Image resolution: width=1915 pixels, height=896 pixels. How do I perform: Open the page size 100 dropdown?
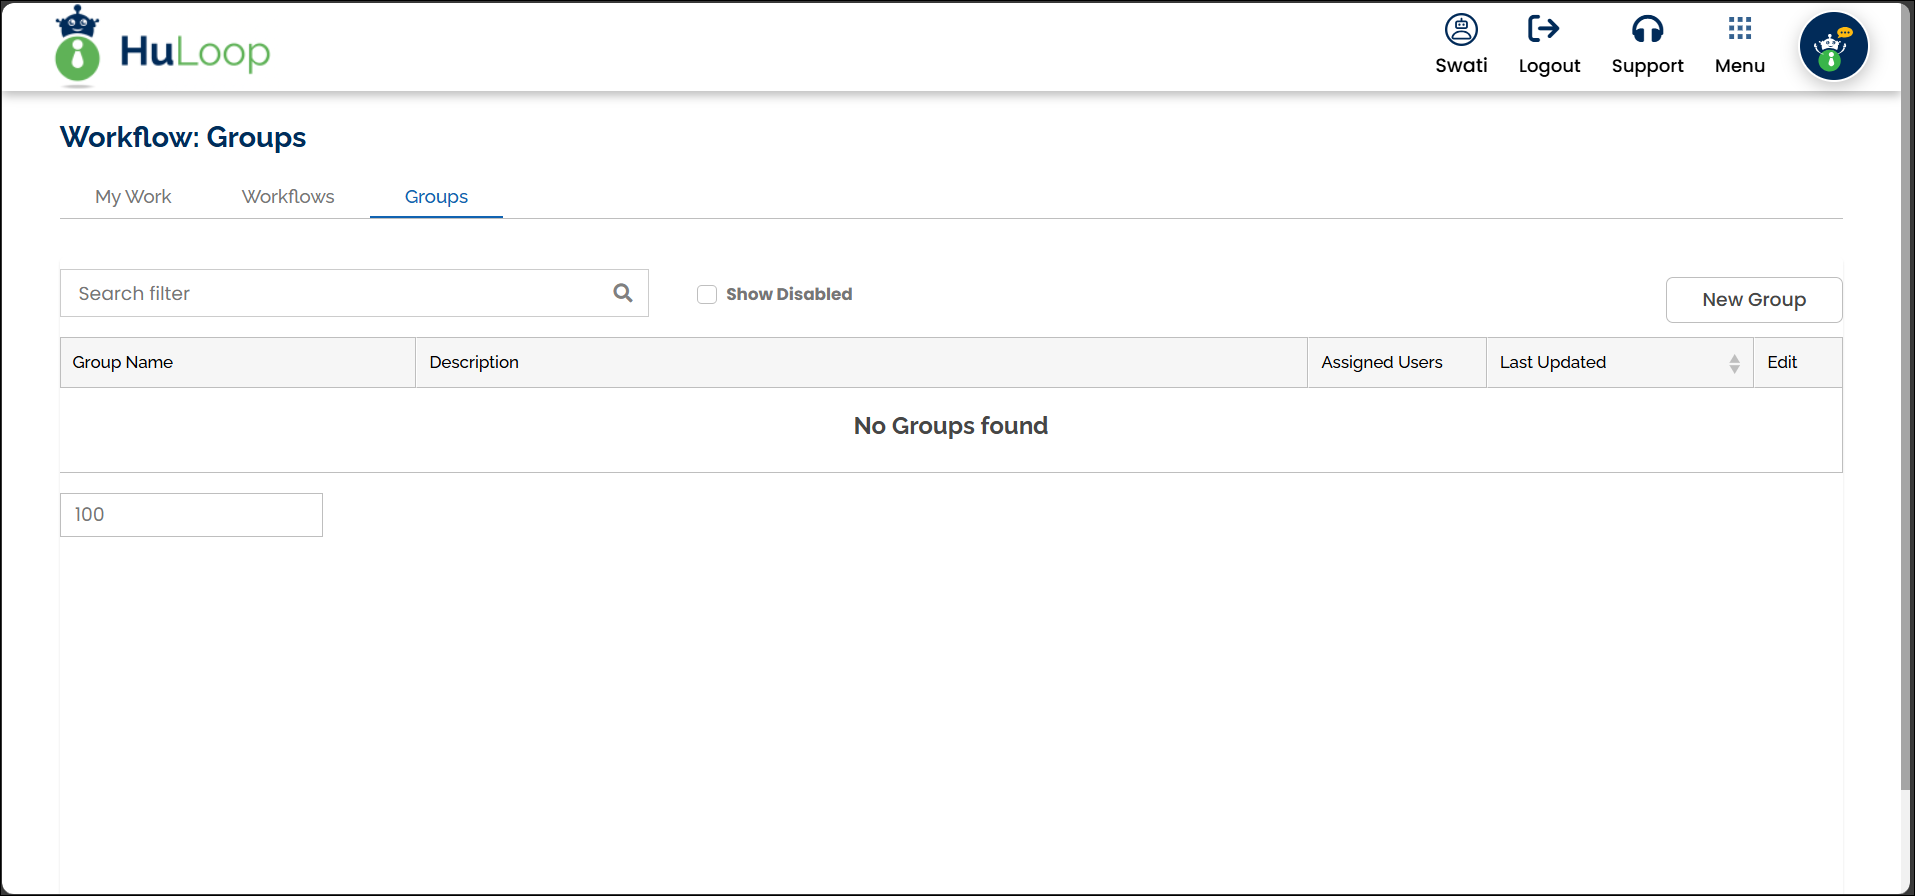[x=191, y=515]
